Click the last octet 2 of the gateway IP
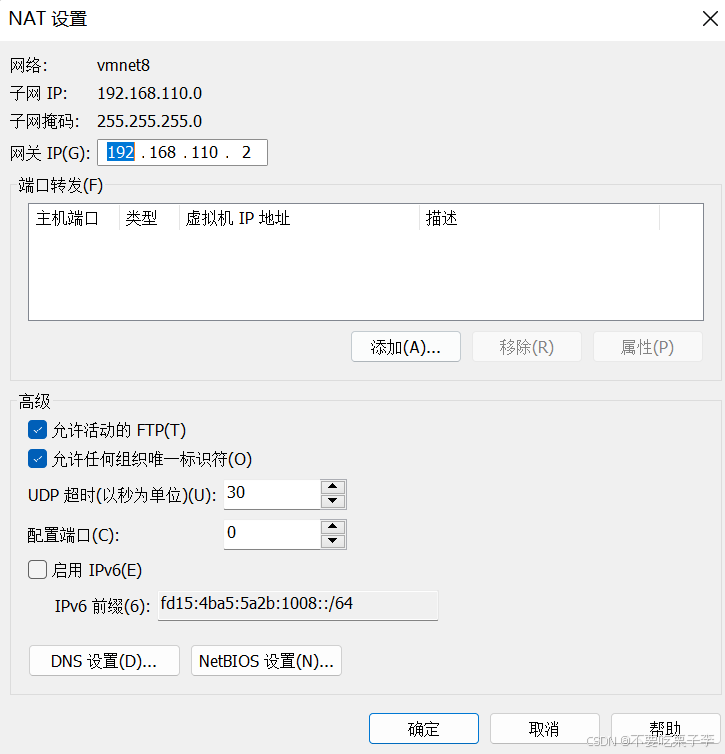 tap(246, 152)
